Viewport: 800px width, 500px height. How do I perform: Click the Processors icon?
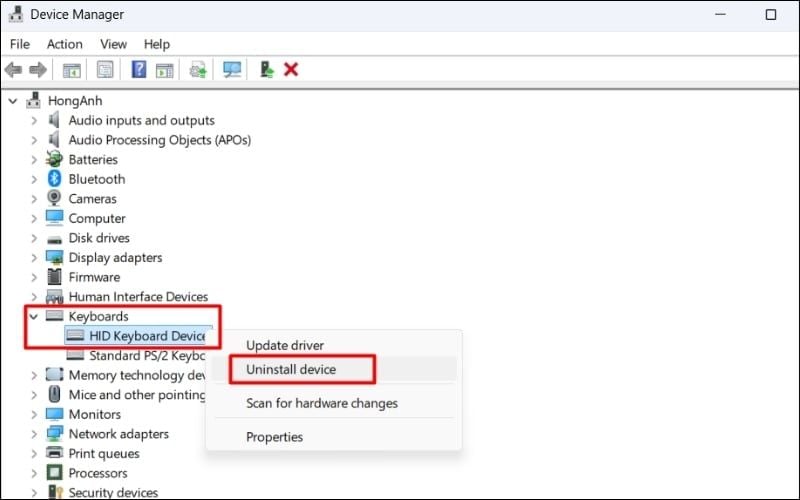[x=54, y=472]
